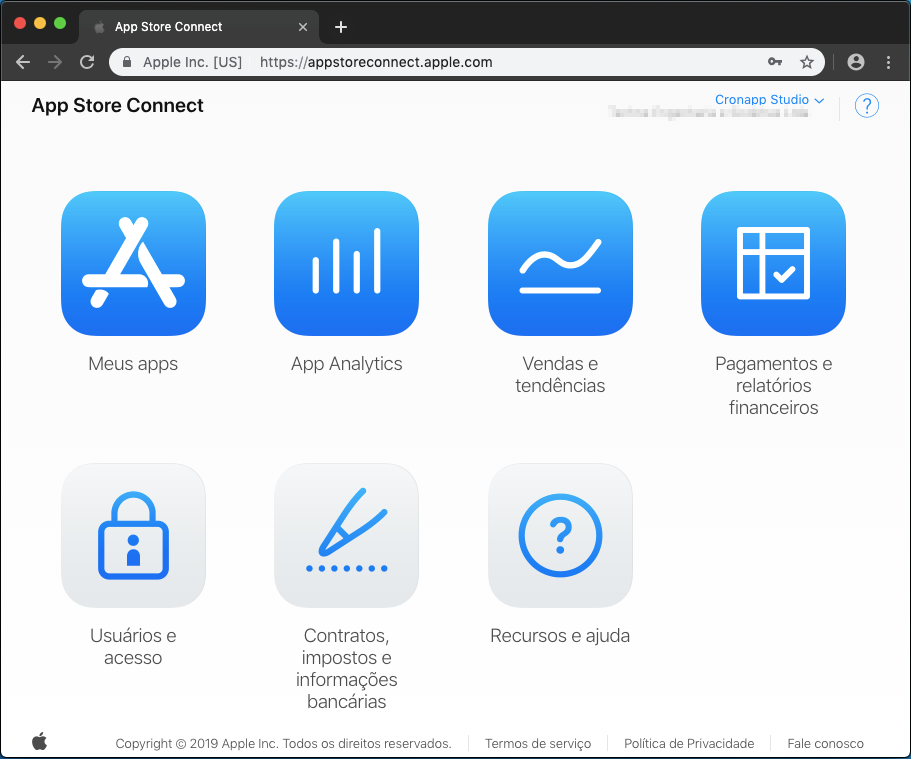Click the Copyright 2019 Apple Inc. text
Viewport: 911px width, 759px height.
284,743
